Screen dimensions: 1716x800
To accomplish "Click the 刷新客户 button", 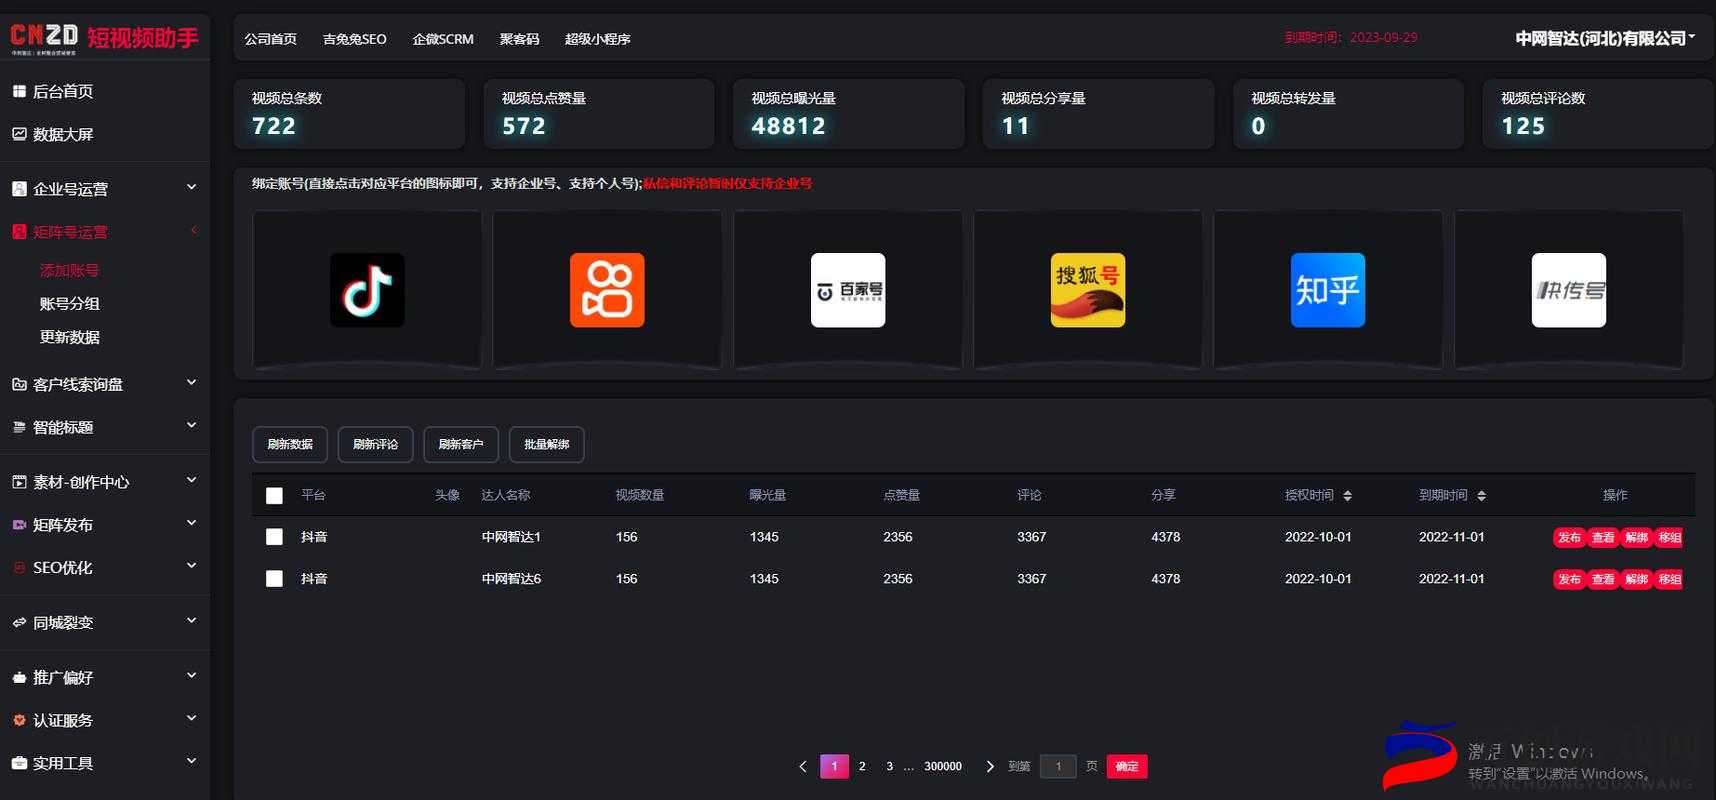I will pyautogui.click(x=461, y=444).
